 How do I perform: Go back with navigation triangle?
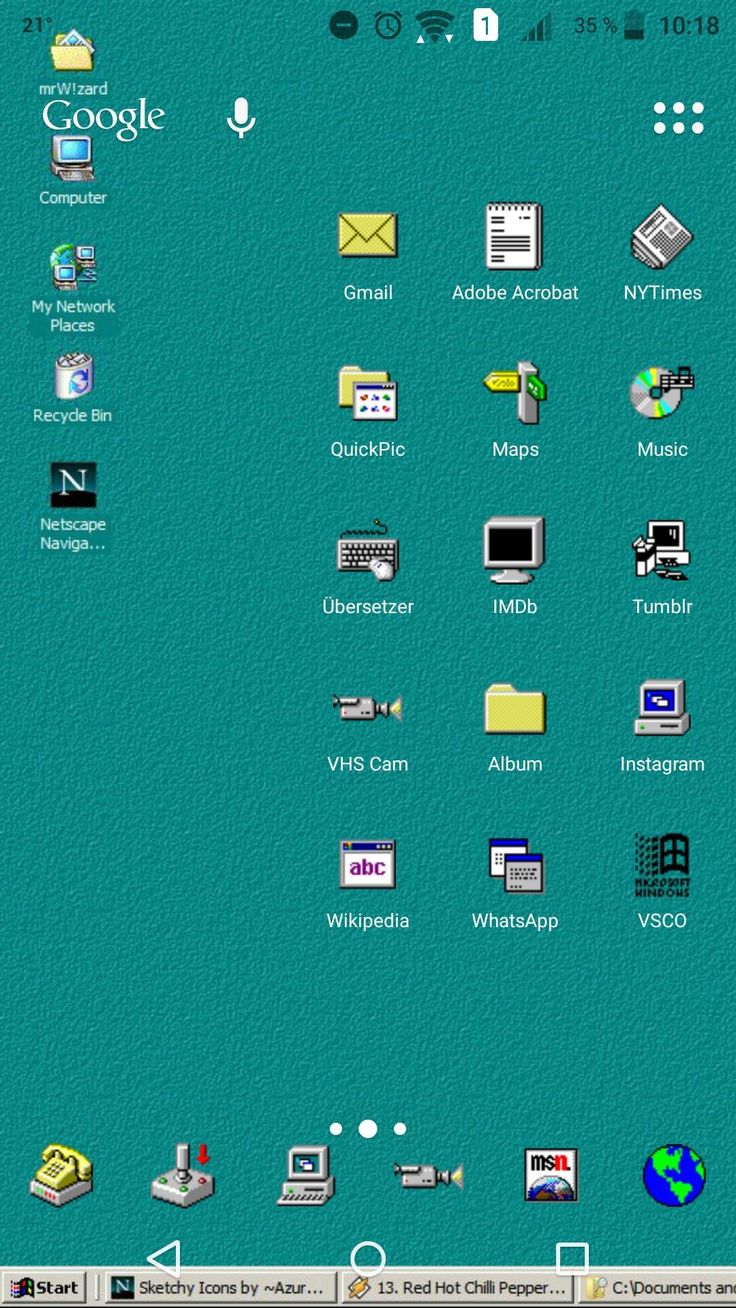[164, 1259]
